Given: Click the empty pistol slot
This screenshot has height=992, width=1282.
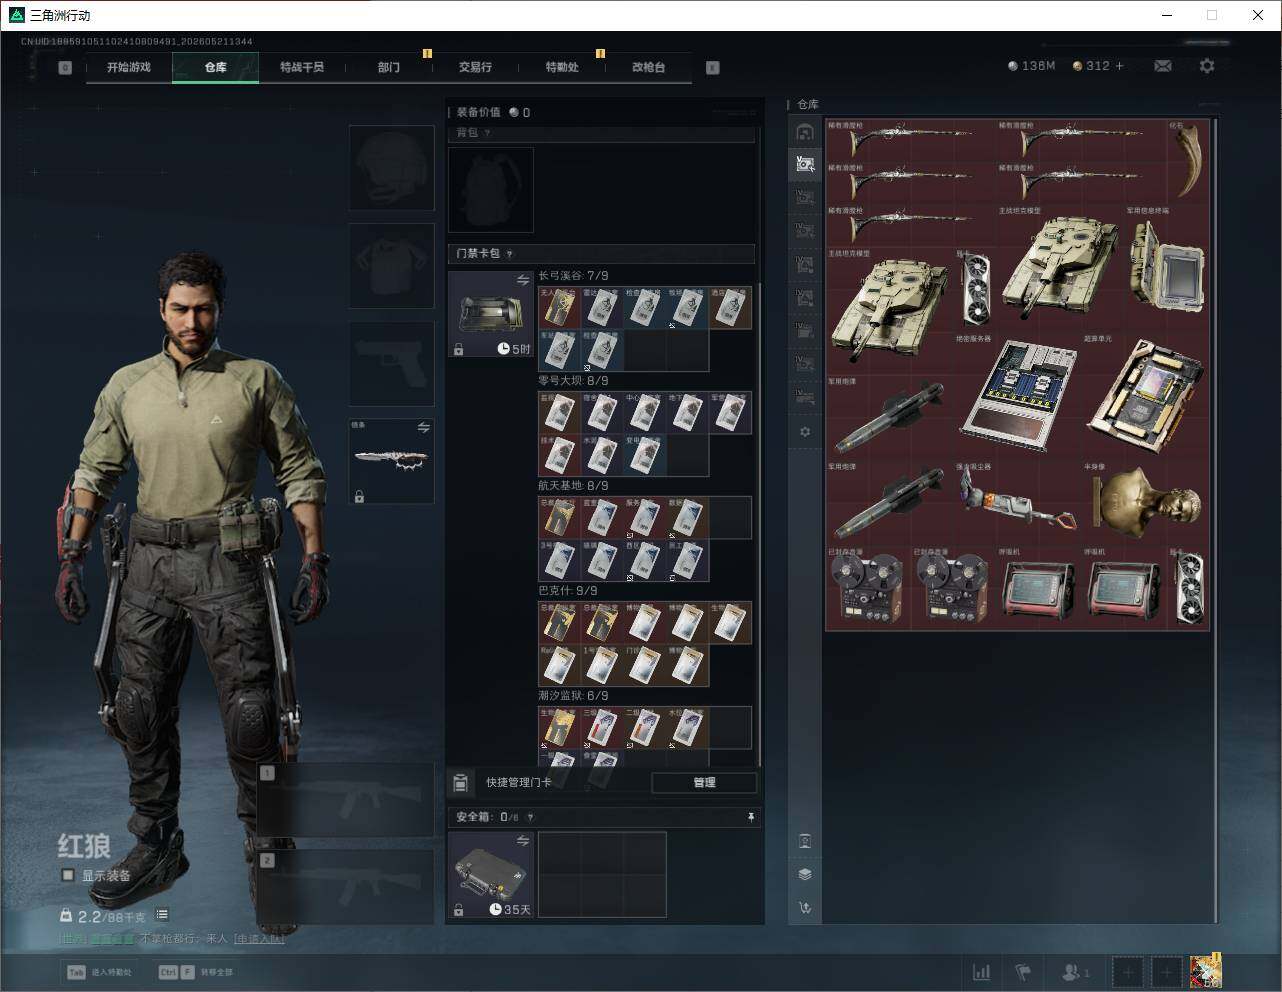Looking at the screenshot, I should (391, 364).
